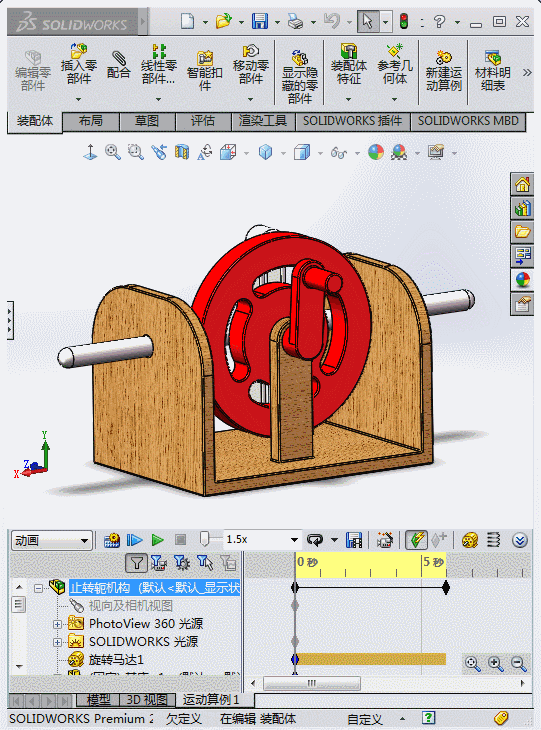Click the New document icon
The width and height of the screenshot is (541, 730).
click(x=187, y=21)
